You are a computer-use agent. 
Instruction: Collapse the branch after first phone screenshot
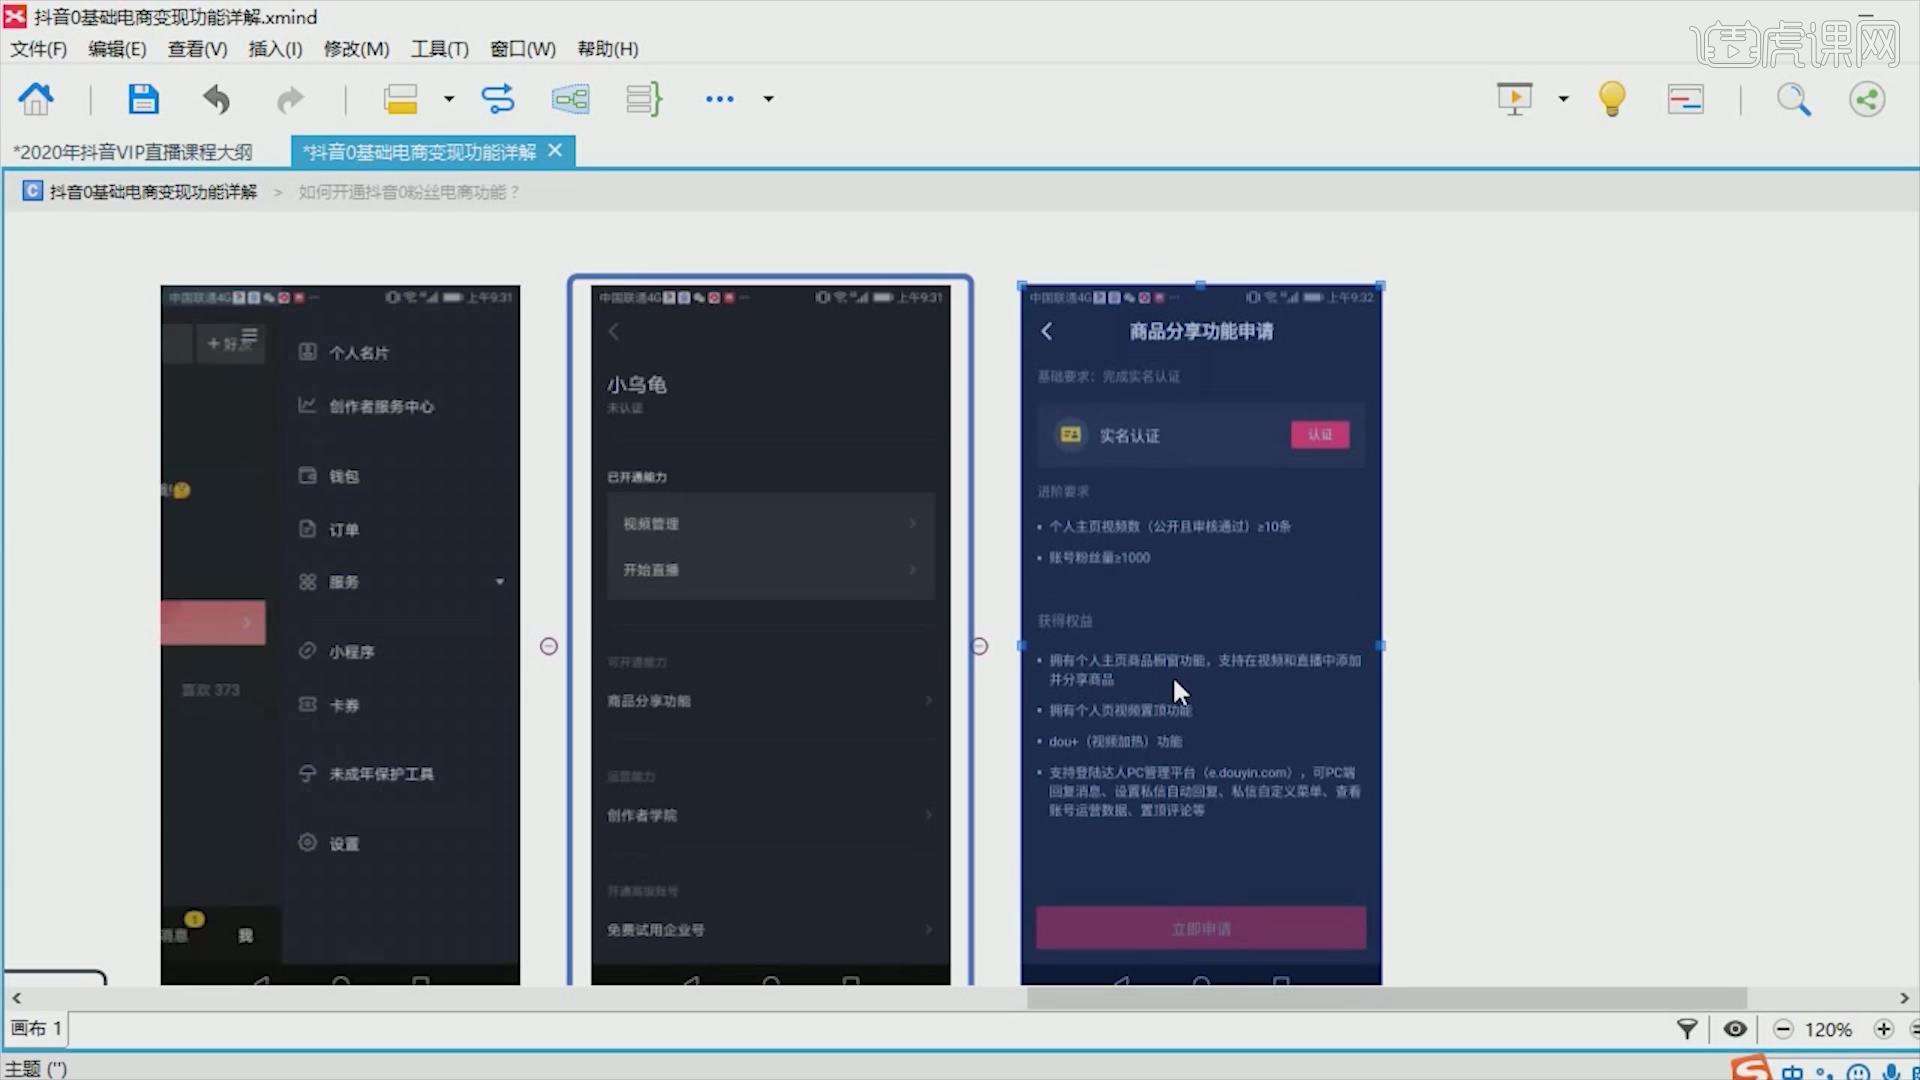549,646
